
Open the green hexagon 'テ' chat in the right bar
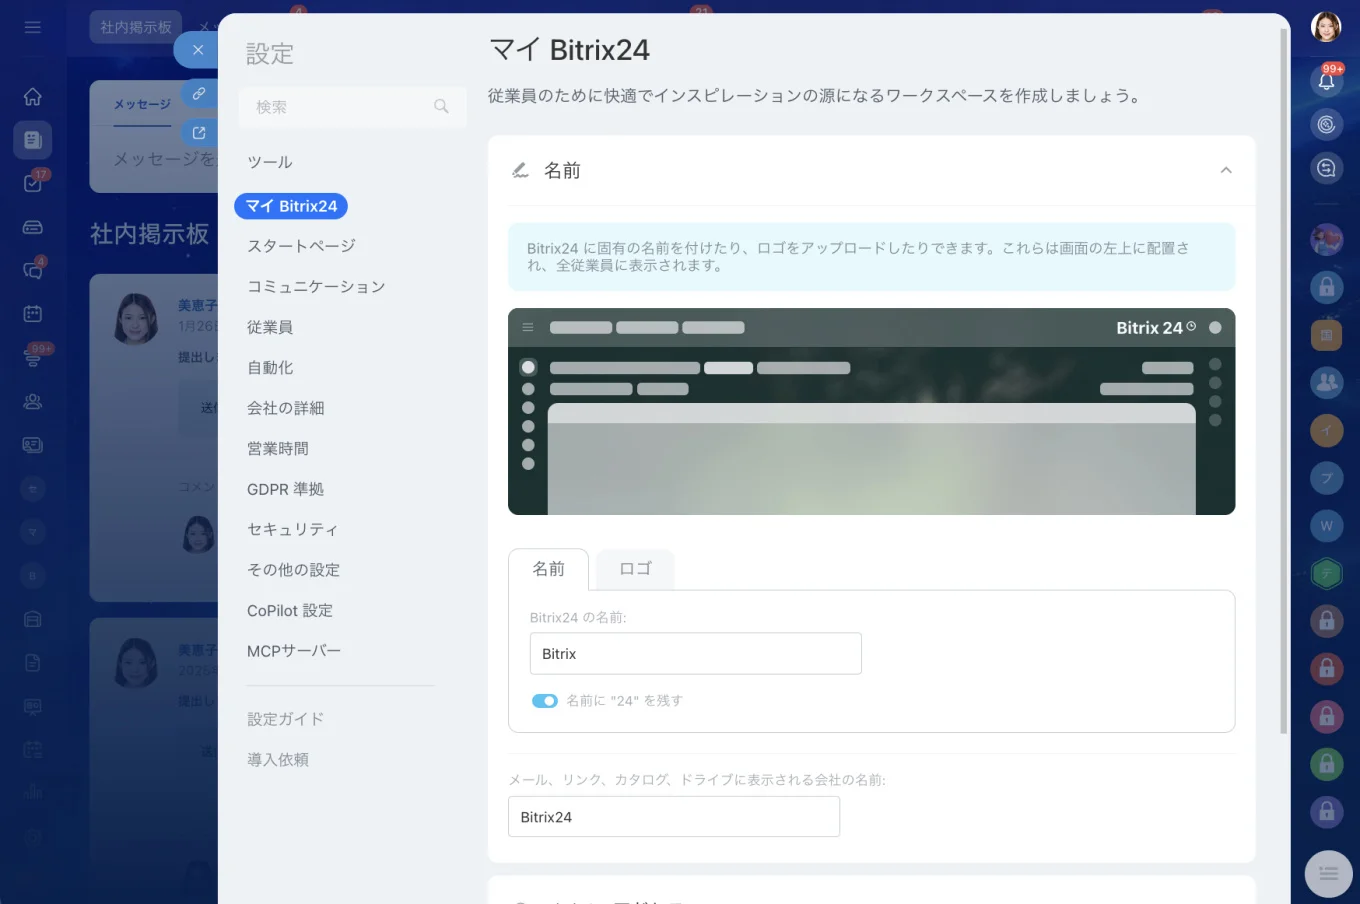click(1327, 574)
